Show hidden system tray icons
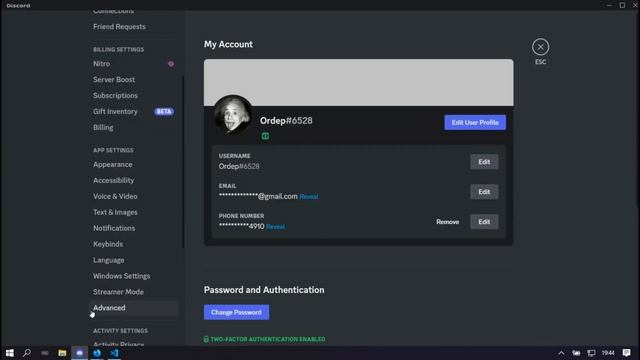 pos(561,353)
